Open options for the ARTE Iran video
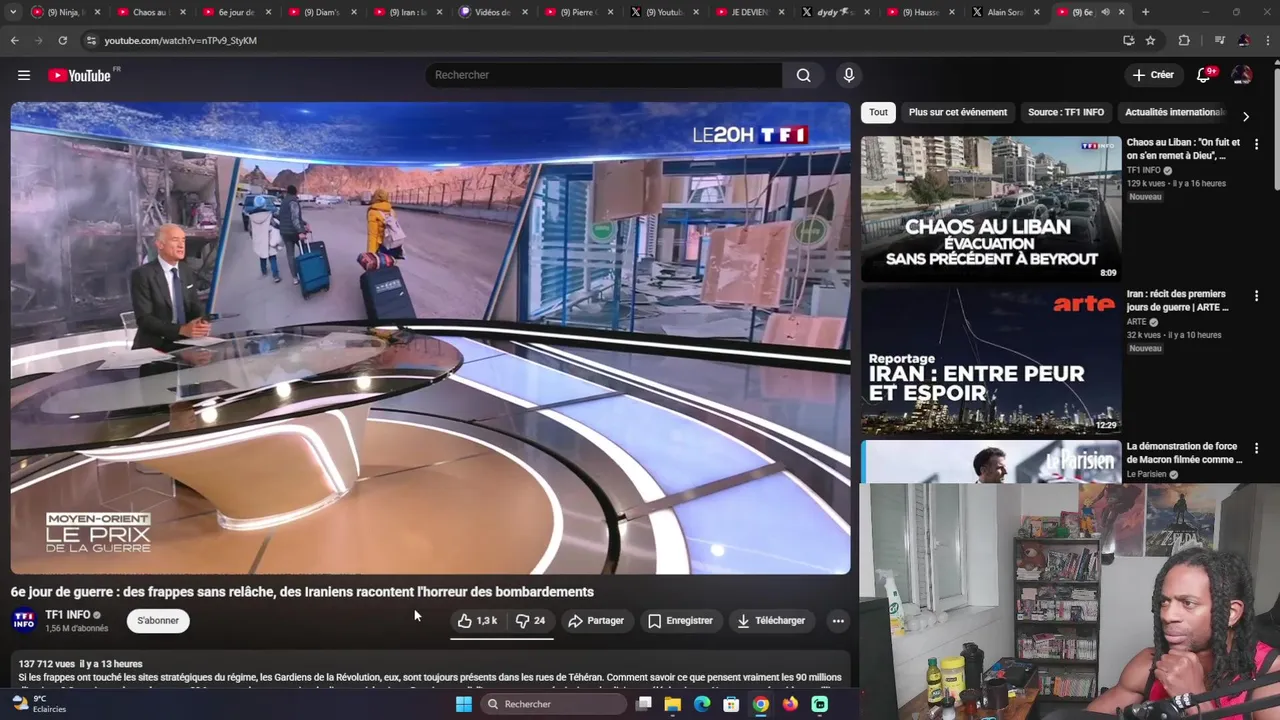This screenshot has width=1280, height=720. point(1256,296)
